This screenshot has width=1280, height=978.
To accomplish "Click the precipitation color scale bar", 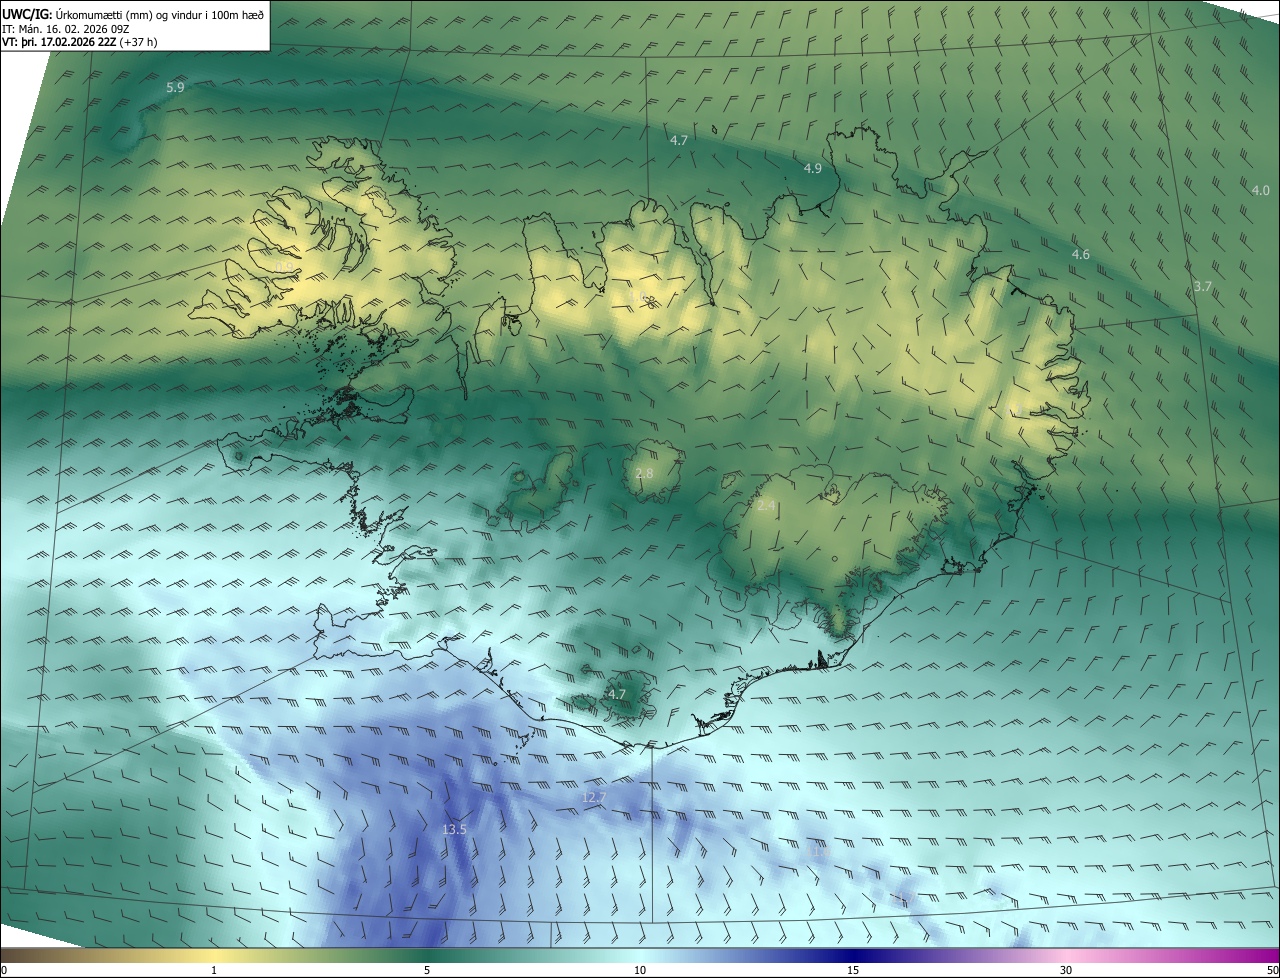I will point(640,956).
